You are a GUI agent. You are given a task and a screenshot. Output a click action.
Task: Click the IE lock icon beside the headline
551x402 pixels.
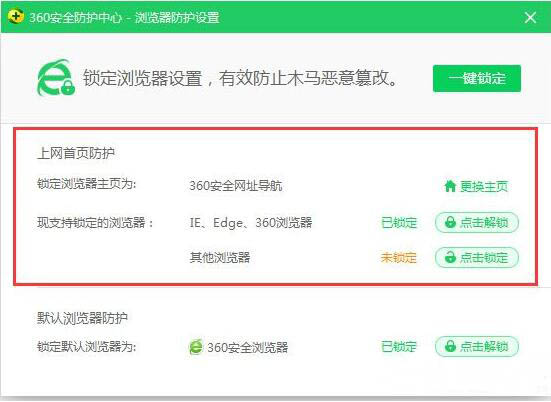56,78
